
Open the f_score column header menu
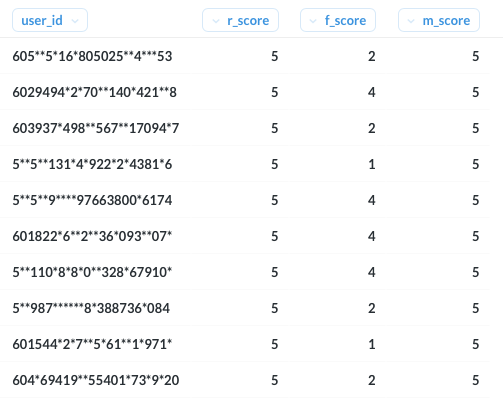[x=338, y=20]
